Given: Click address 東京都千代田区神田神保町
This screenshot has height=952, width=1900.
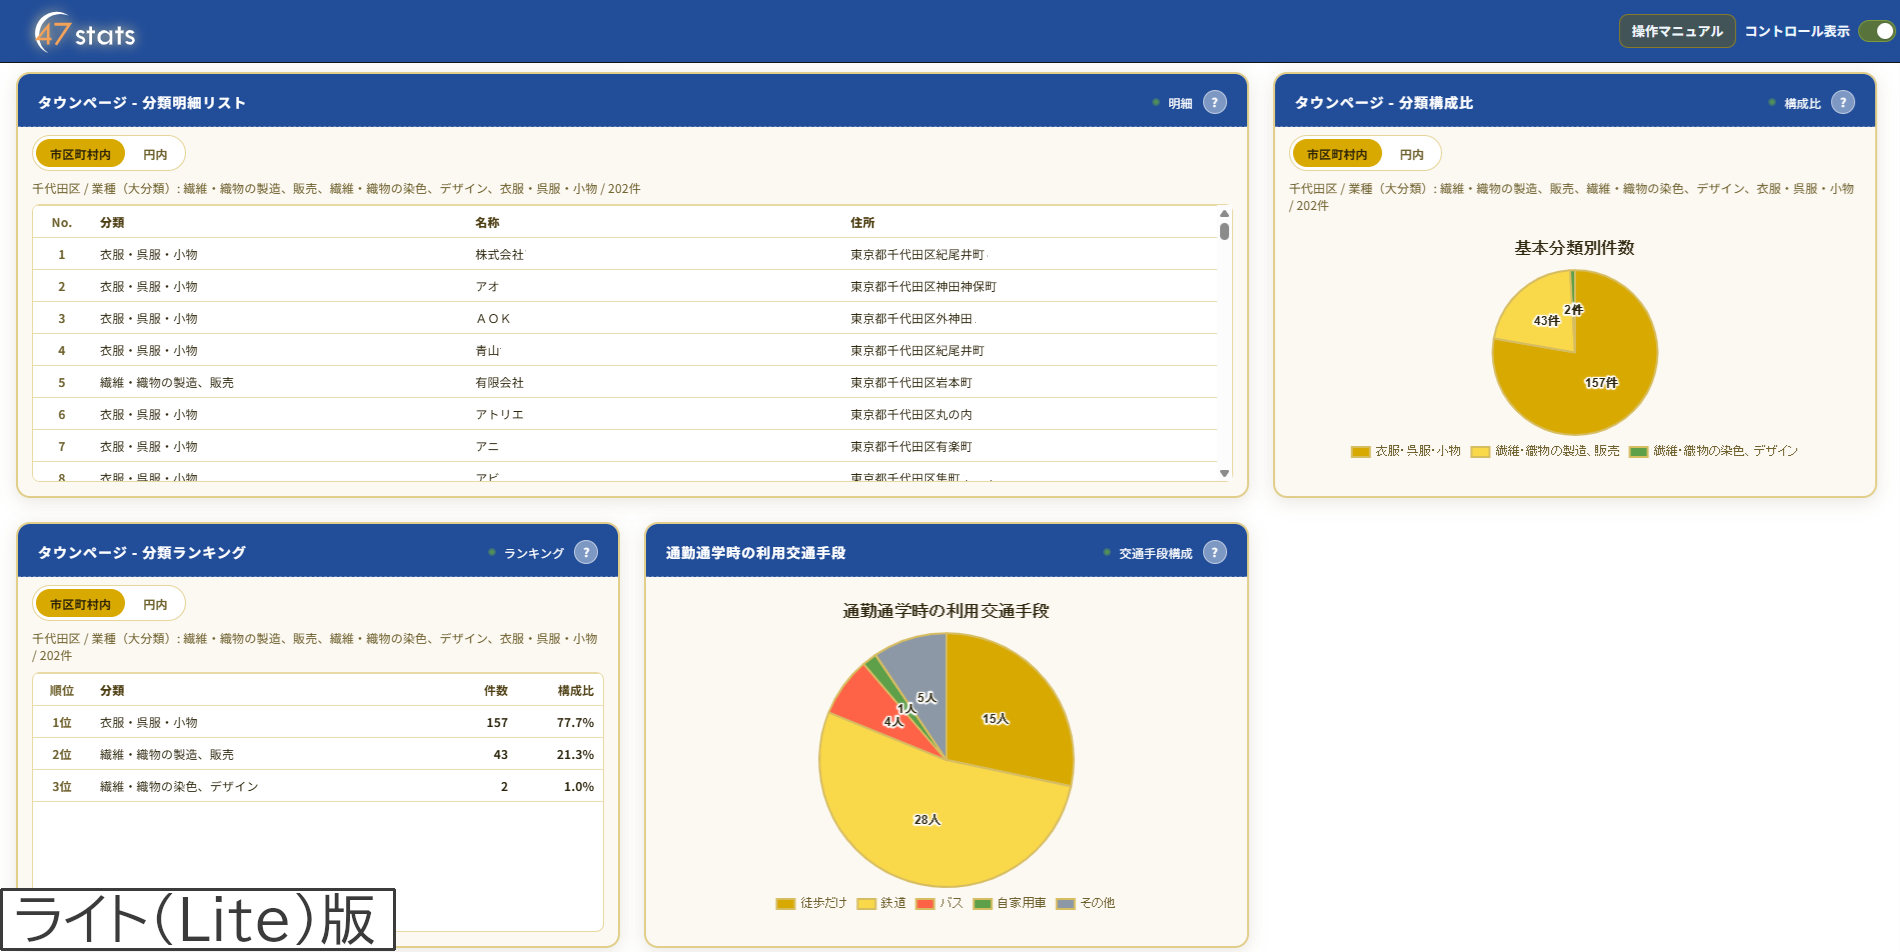Looking at the screenshot, I should pos(923,287).
